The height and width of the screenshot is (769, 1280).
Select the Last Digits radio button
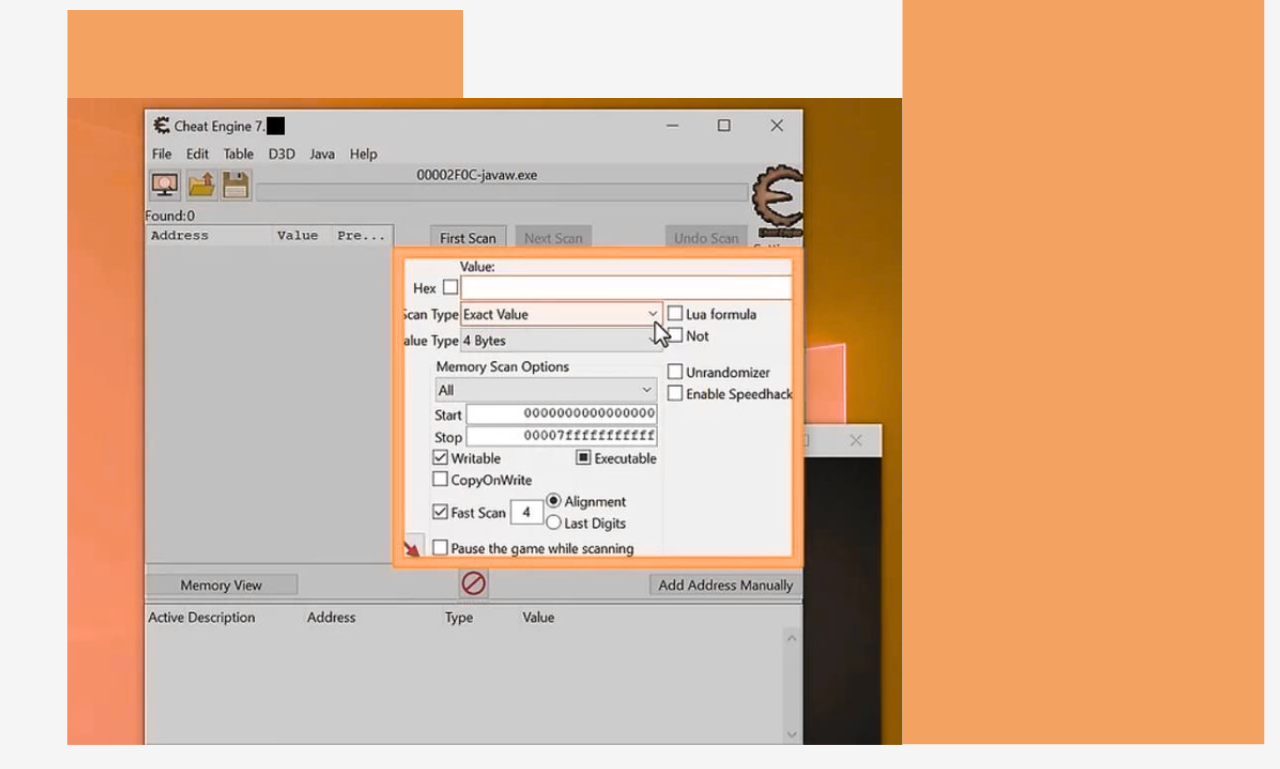[x=554, y=522]
